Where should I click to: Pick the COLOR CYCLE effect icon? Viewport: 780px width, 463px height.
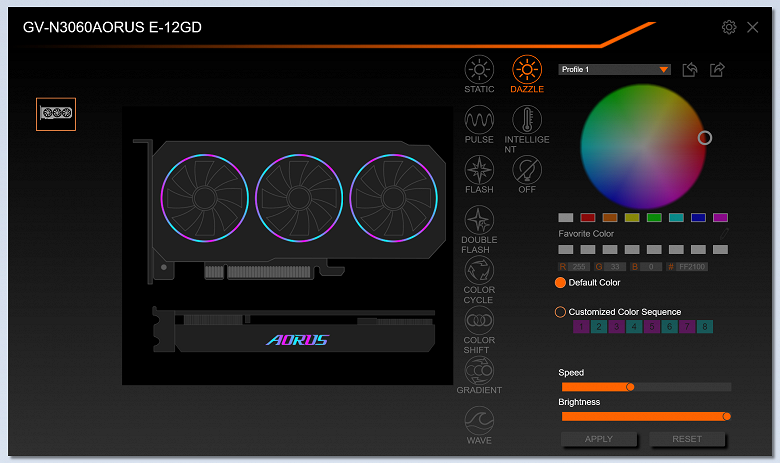click(479, 271)
